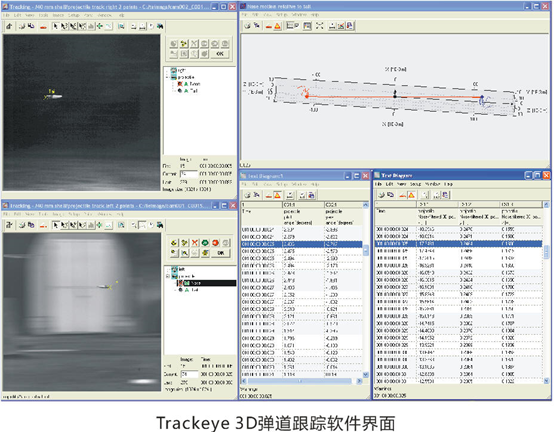Click the green round icon in the left-track panel
Viewport: 554px width, 432px height.
205,243
